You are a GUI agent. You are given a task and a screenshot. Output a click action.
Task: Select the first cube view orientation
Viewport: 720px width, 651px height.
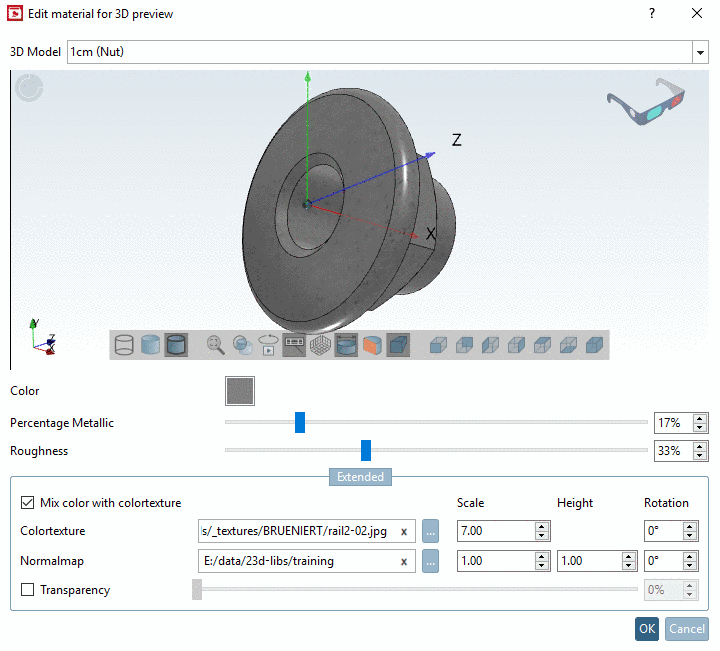click(x=437, y=346)
